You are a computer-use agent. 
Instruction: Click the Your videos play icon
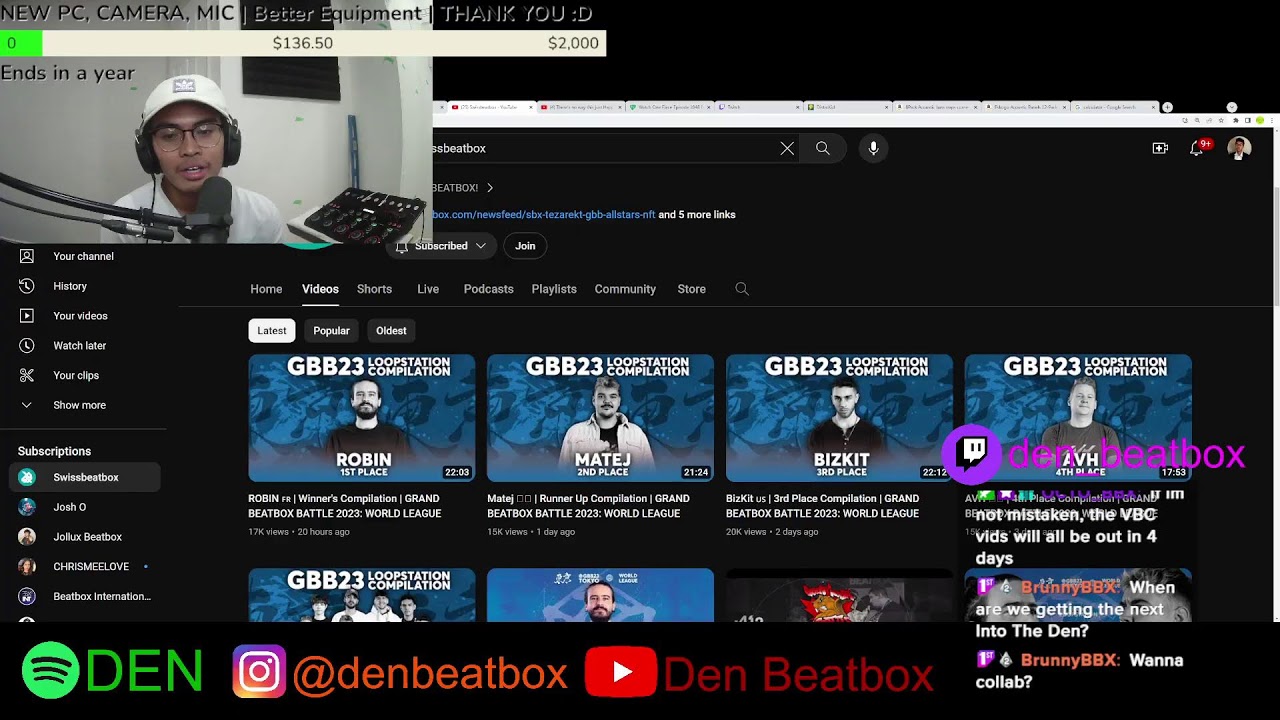click(27, 316)
